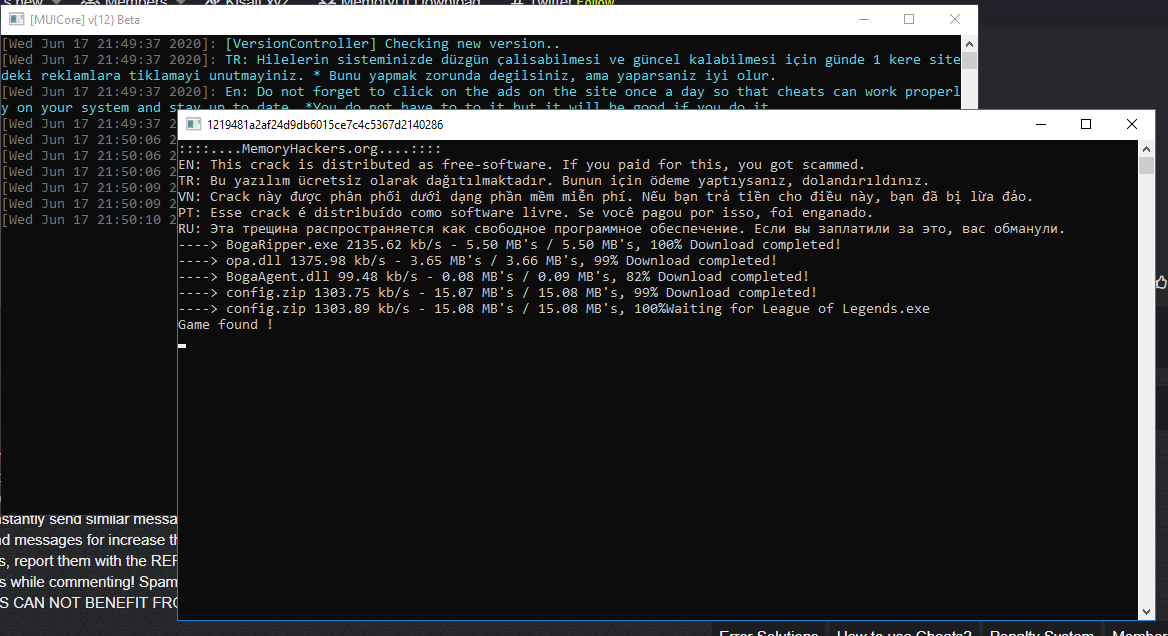
Task: Click the MUICore window title bar icon
Action: pos(16,19)
